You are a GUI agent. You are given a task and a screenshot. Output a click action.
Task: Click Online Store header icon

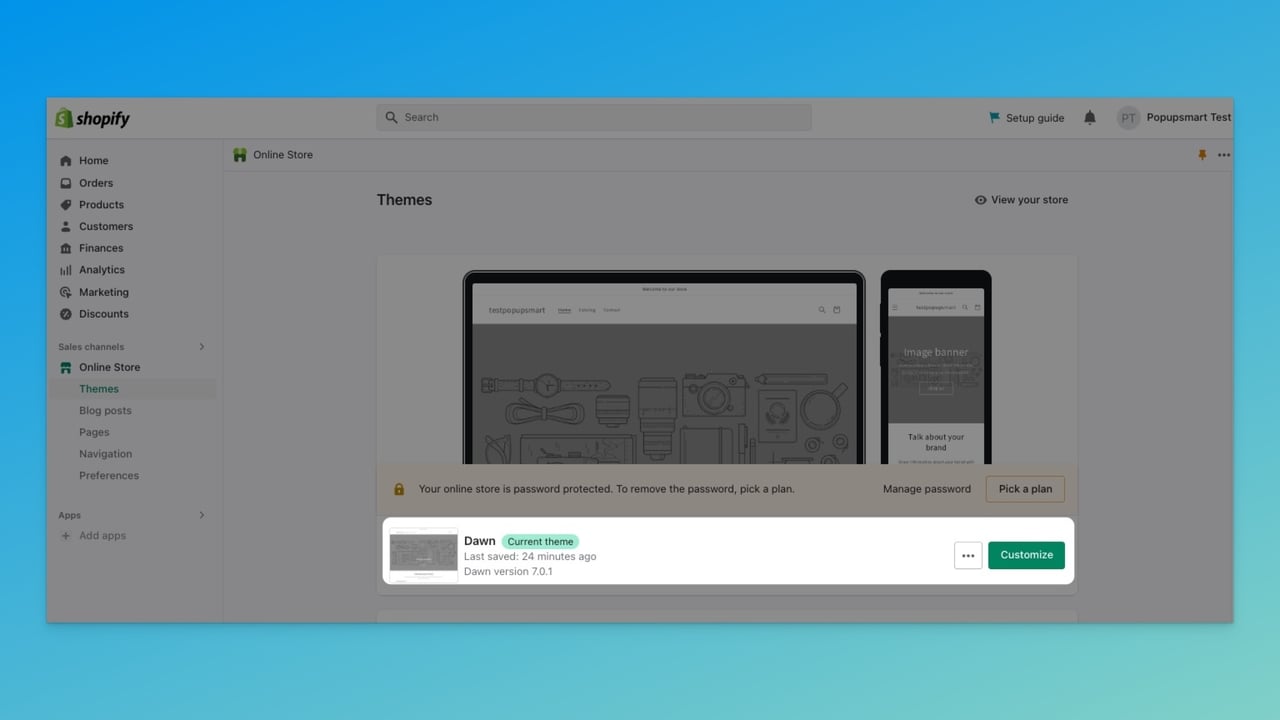point(240,155)
